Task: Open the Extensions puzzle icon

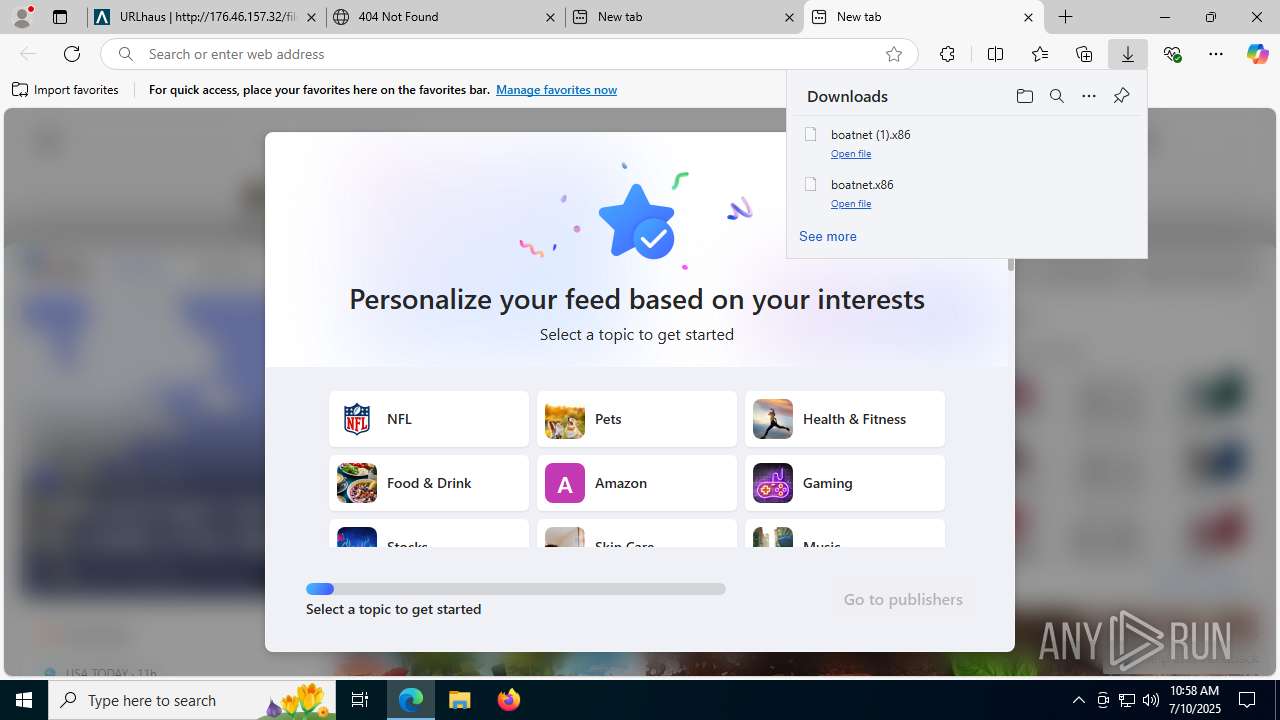Action: (947, 54)
